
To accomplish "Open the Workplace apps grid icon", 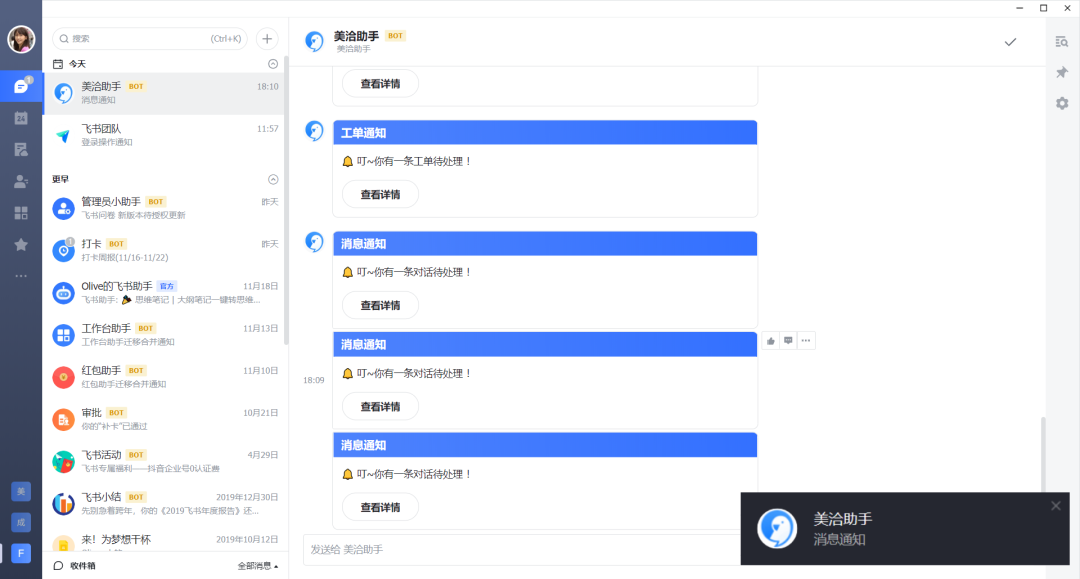I will [21, 213].
